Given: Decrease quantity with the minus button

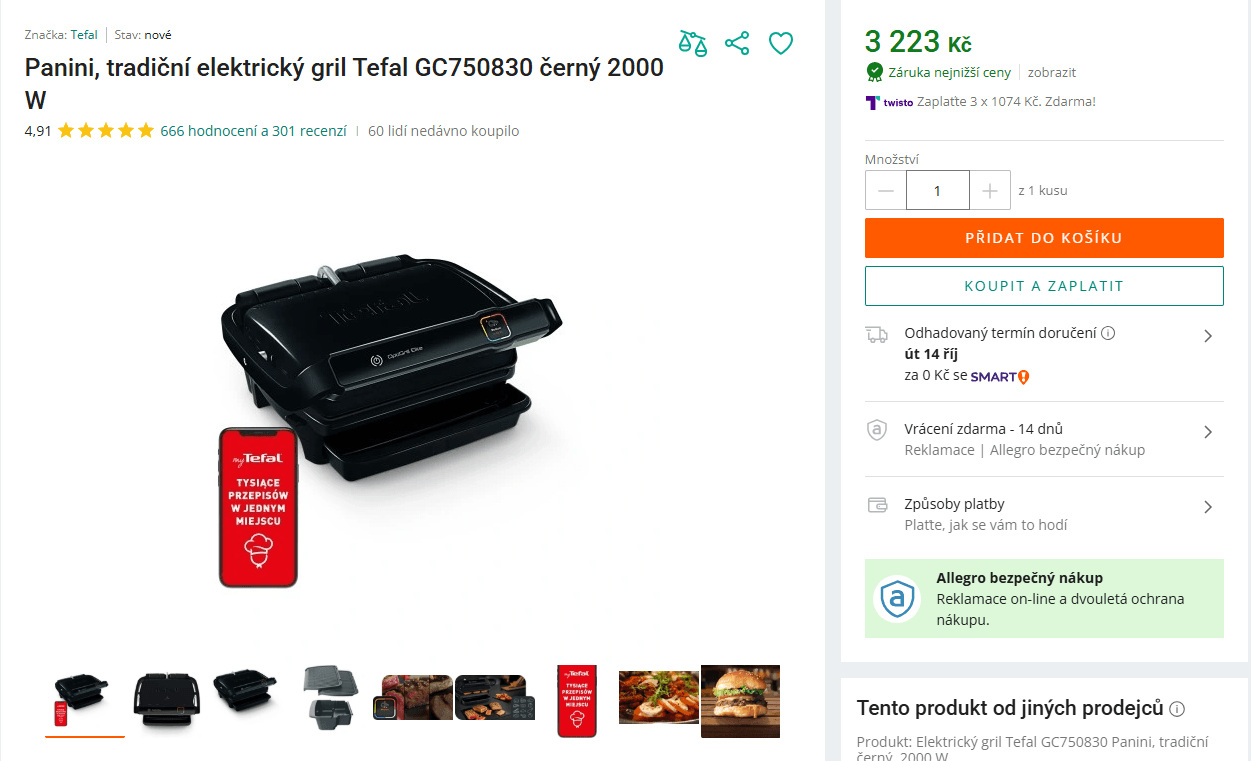Looking at the screenshot, I should click(x=886, y=190).
